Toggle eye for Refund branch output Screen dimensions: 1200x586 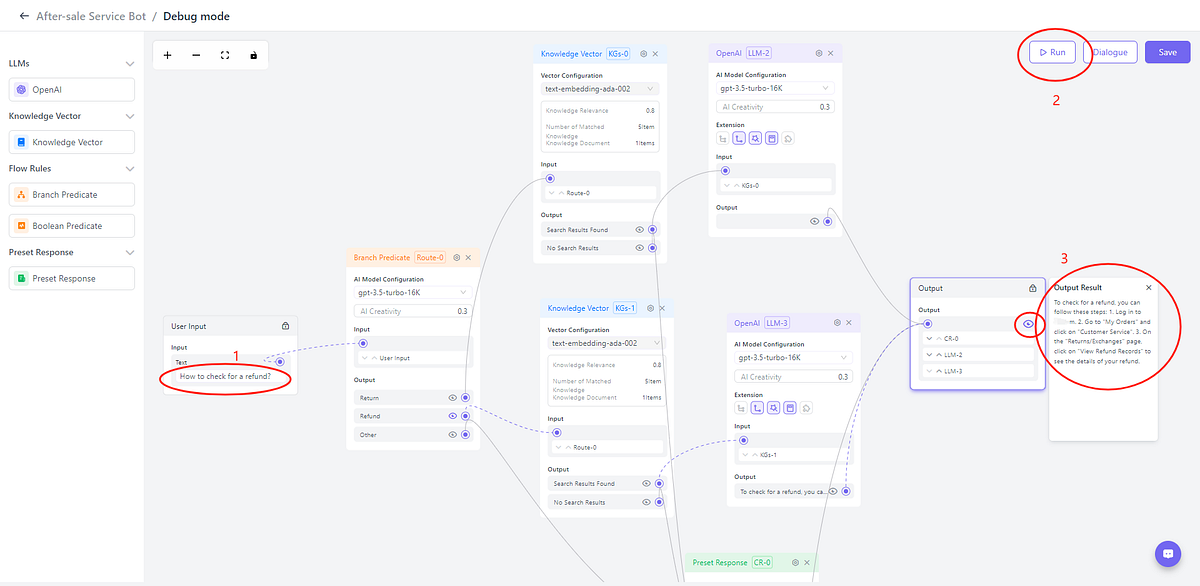pyautogui.click(x=453, y=416)
